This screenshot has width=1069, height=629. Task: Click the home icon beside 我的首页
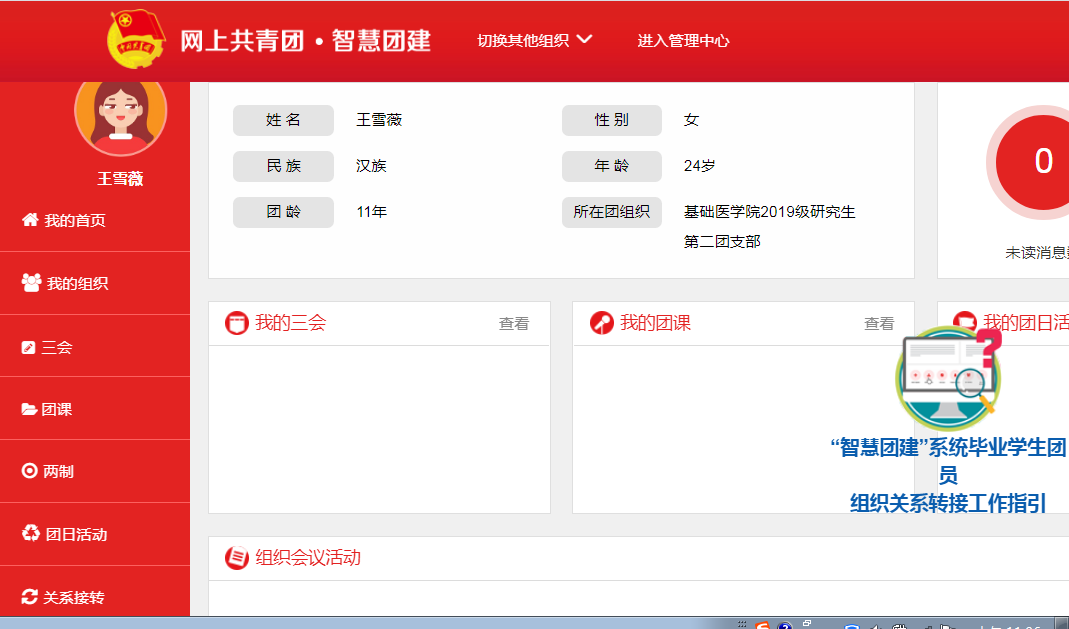pyautogui.click(x=30, y=220)
